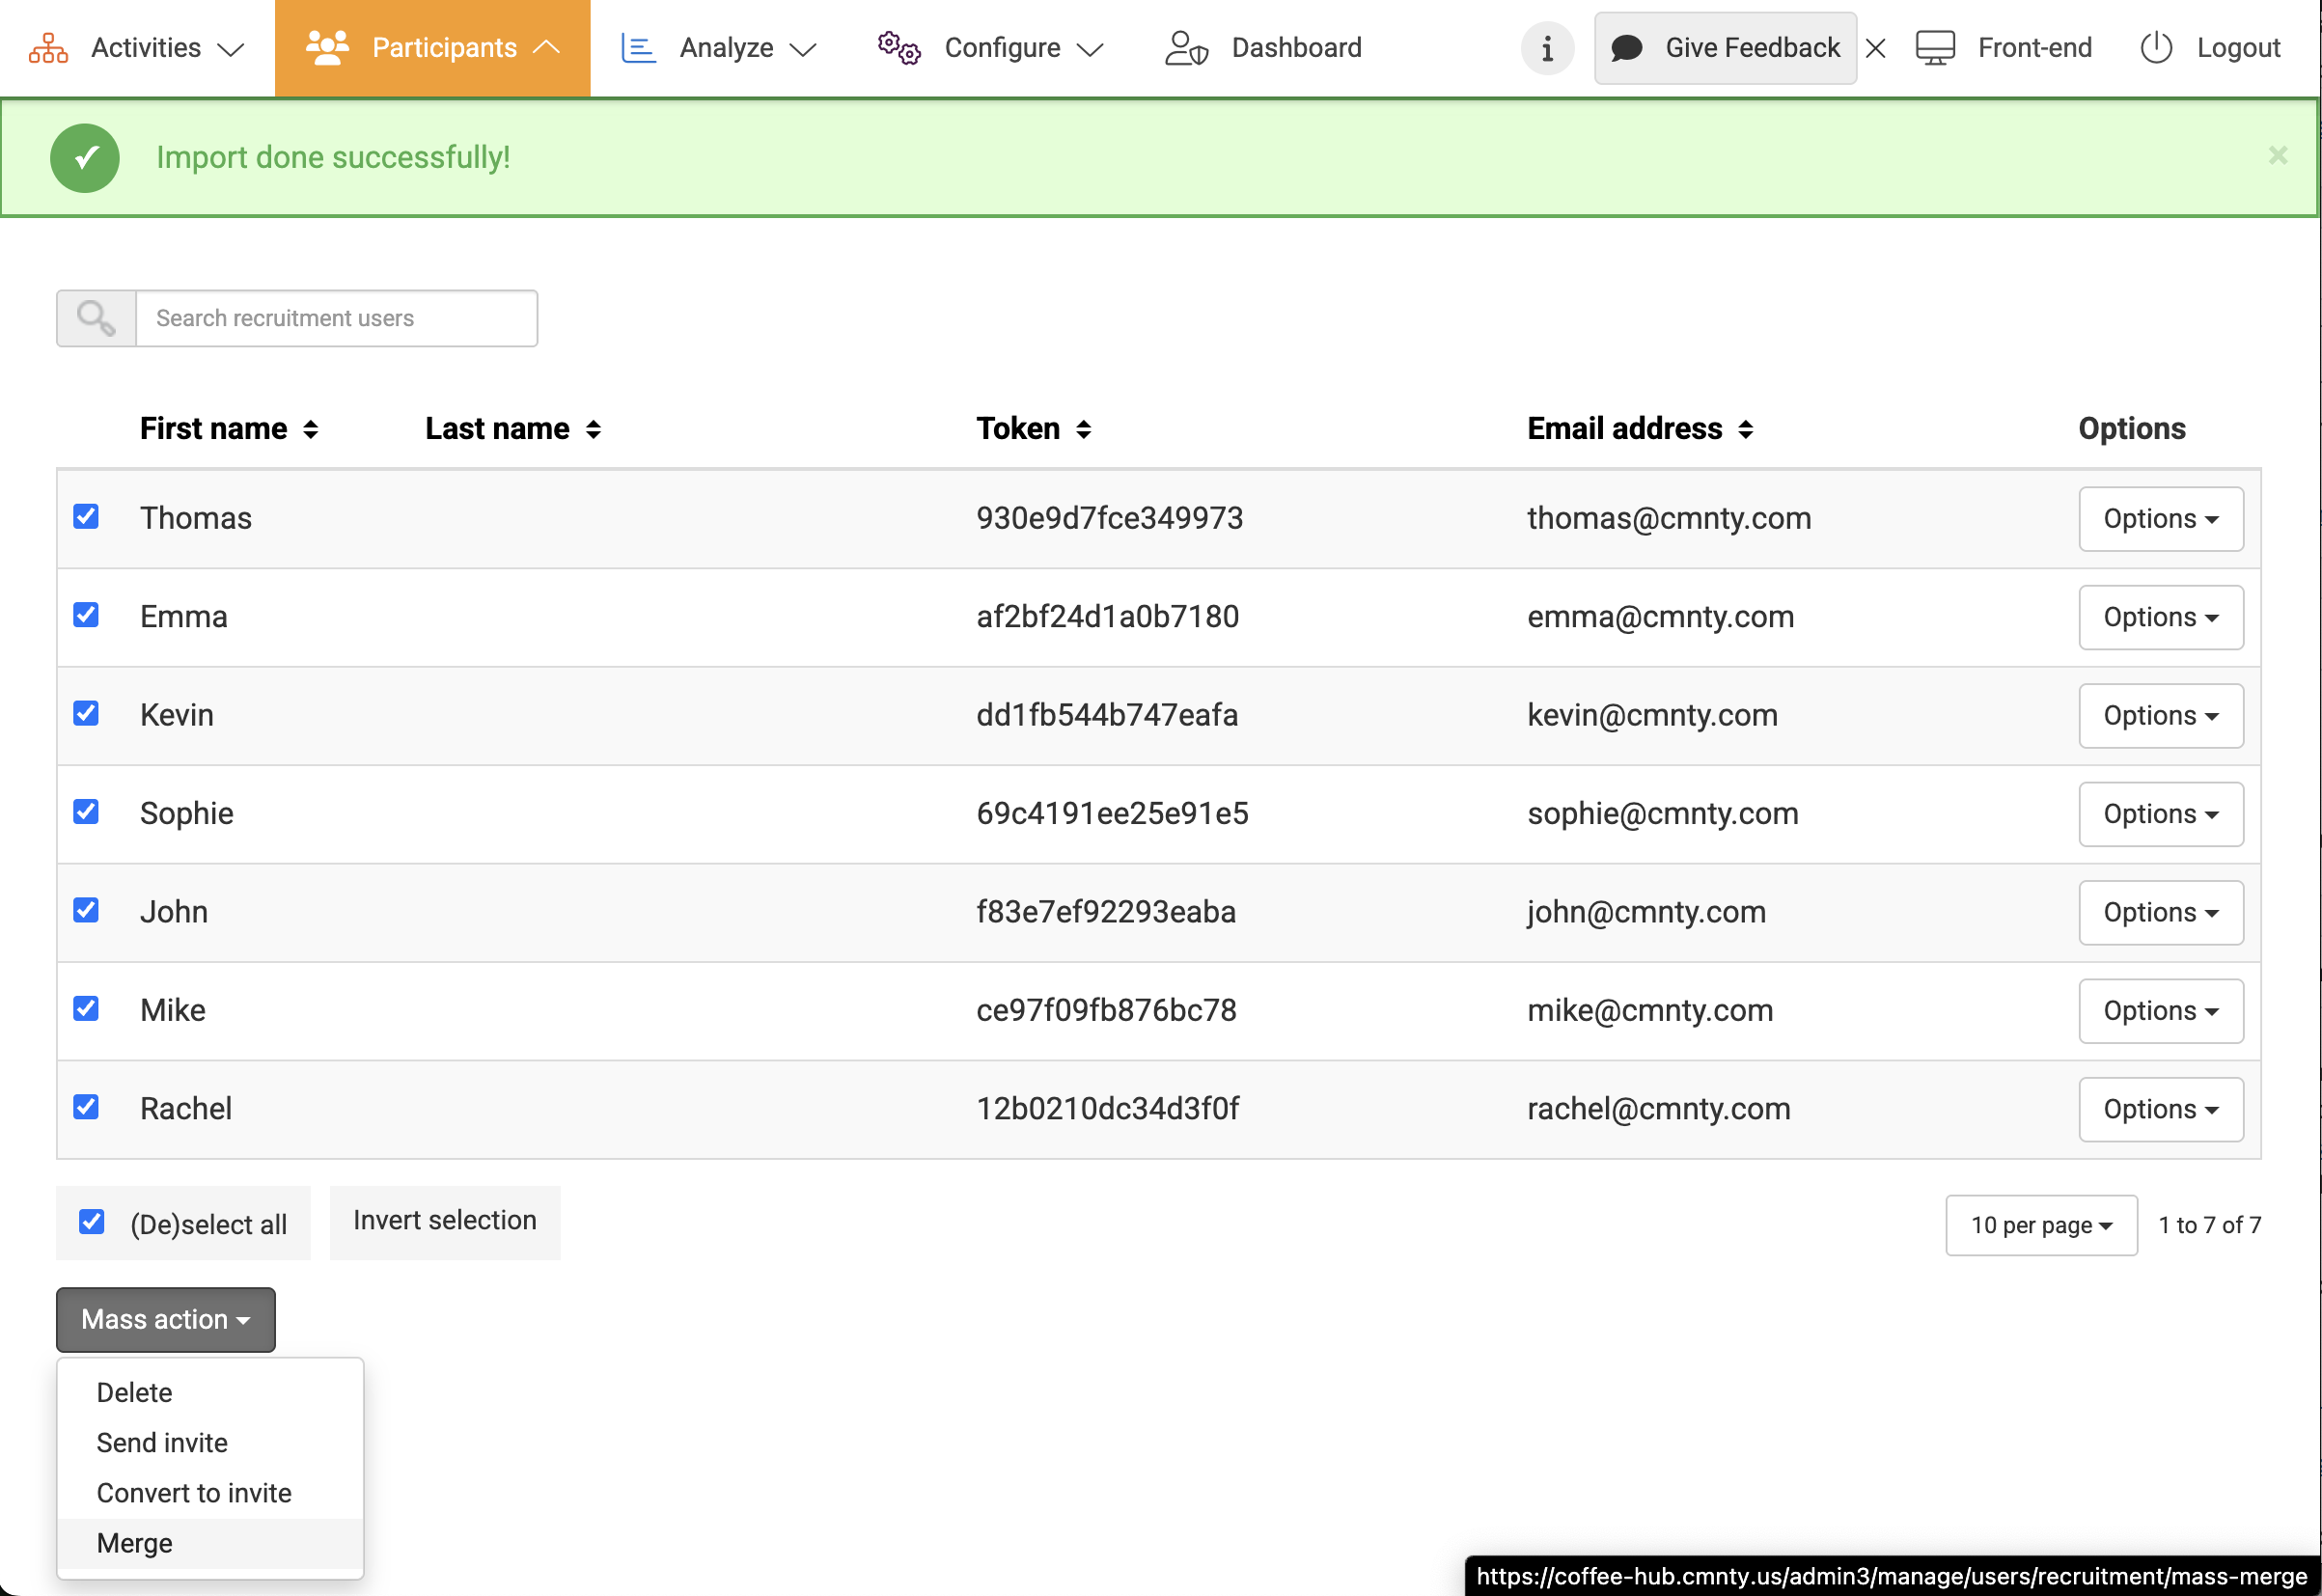Uncheck the checkbox for Sophie
Screen dimensions: 2322x1596
tap(86, 811)
